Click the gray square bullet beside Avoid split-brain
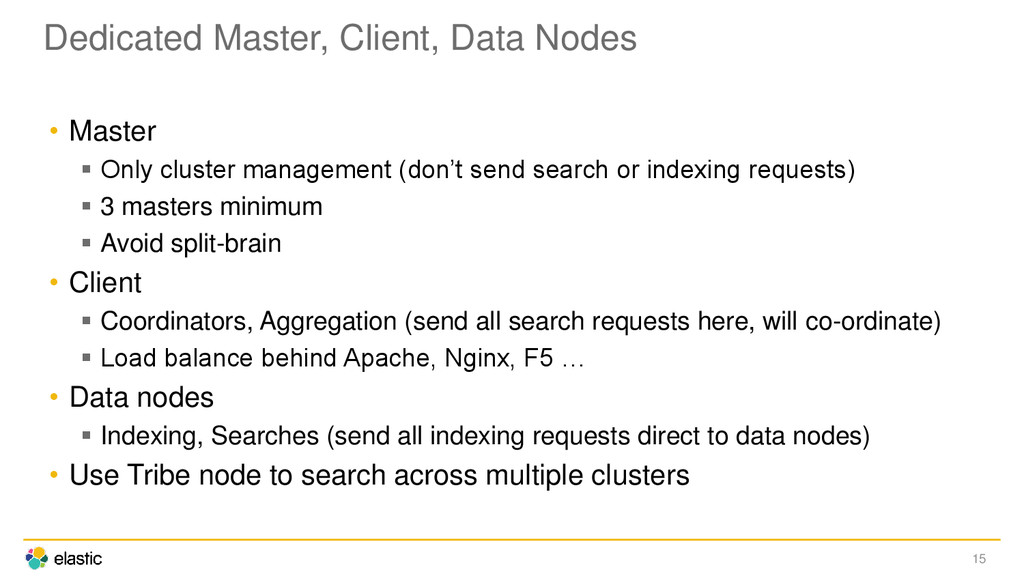This screenshot has width=1024, height=576. tap(86, 243)
